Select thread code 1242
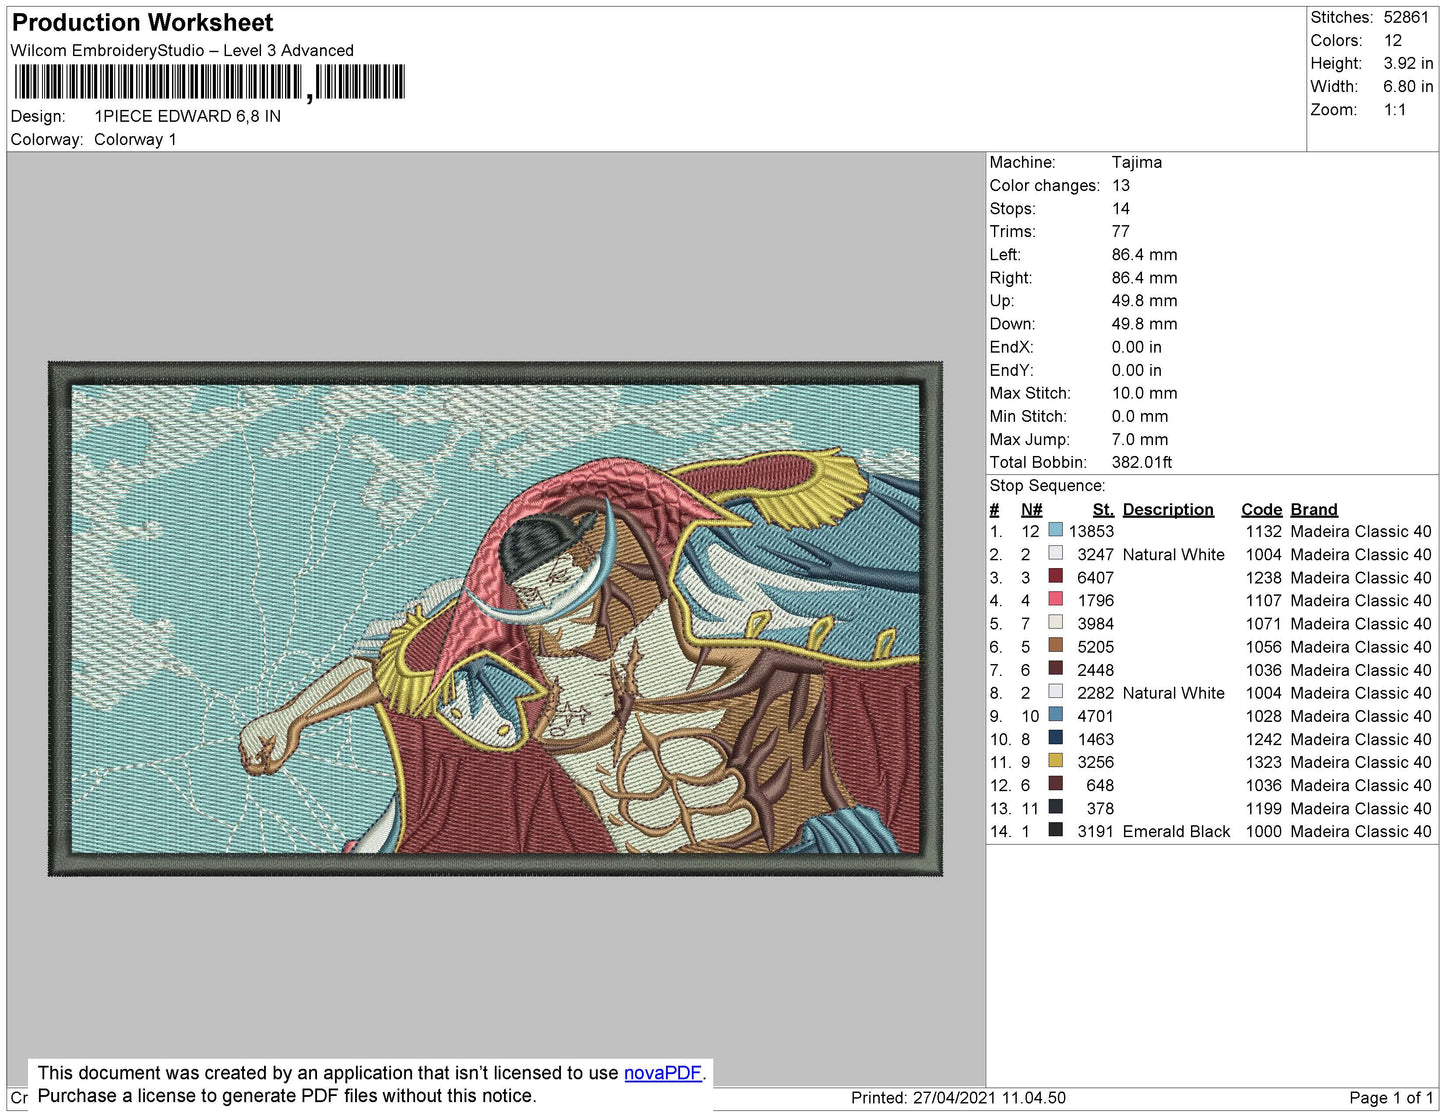This screenshot has width=1445, height=1117. click(x=1263, y=739)
